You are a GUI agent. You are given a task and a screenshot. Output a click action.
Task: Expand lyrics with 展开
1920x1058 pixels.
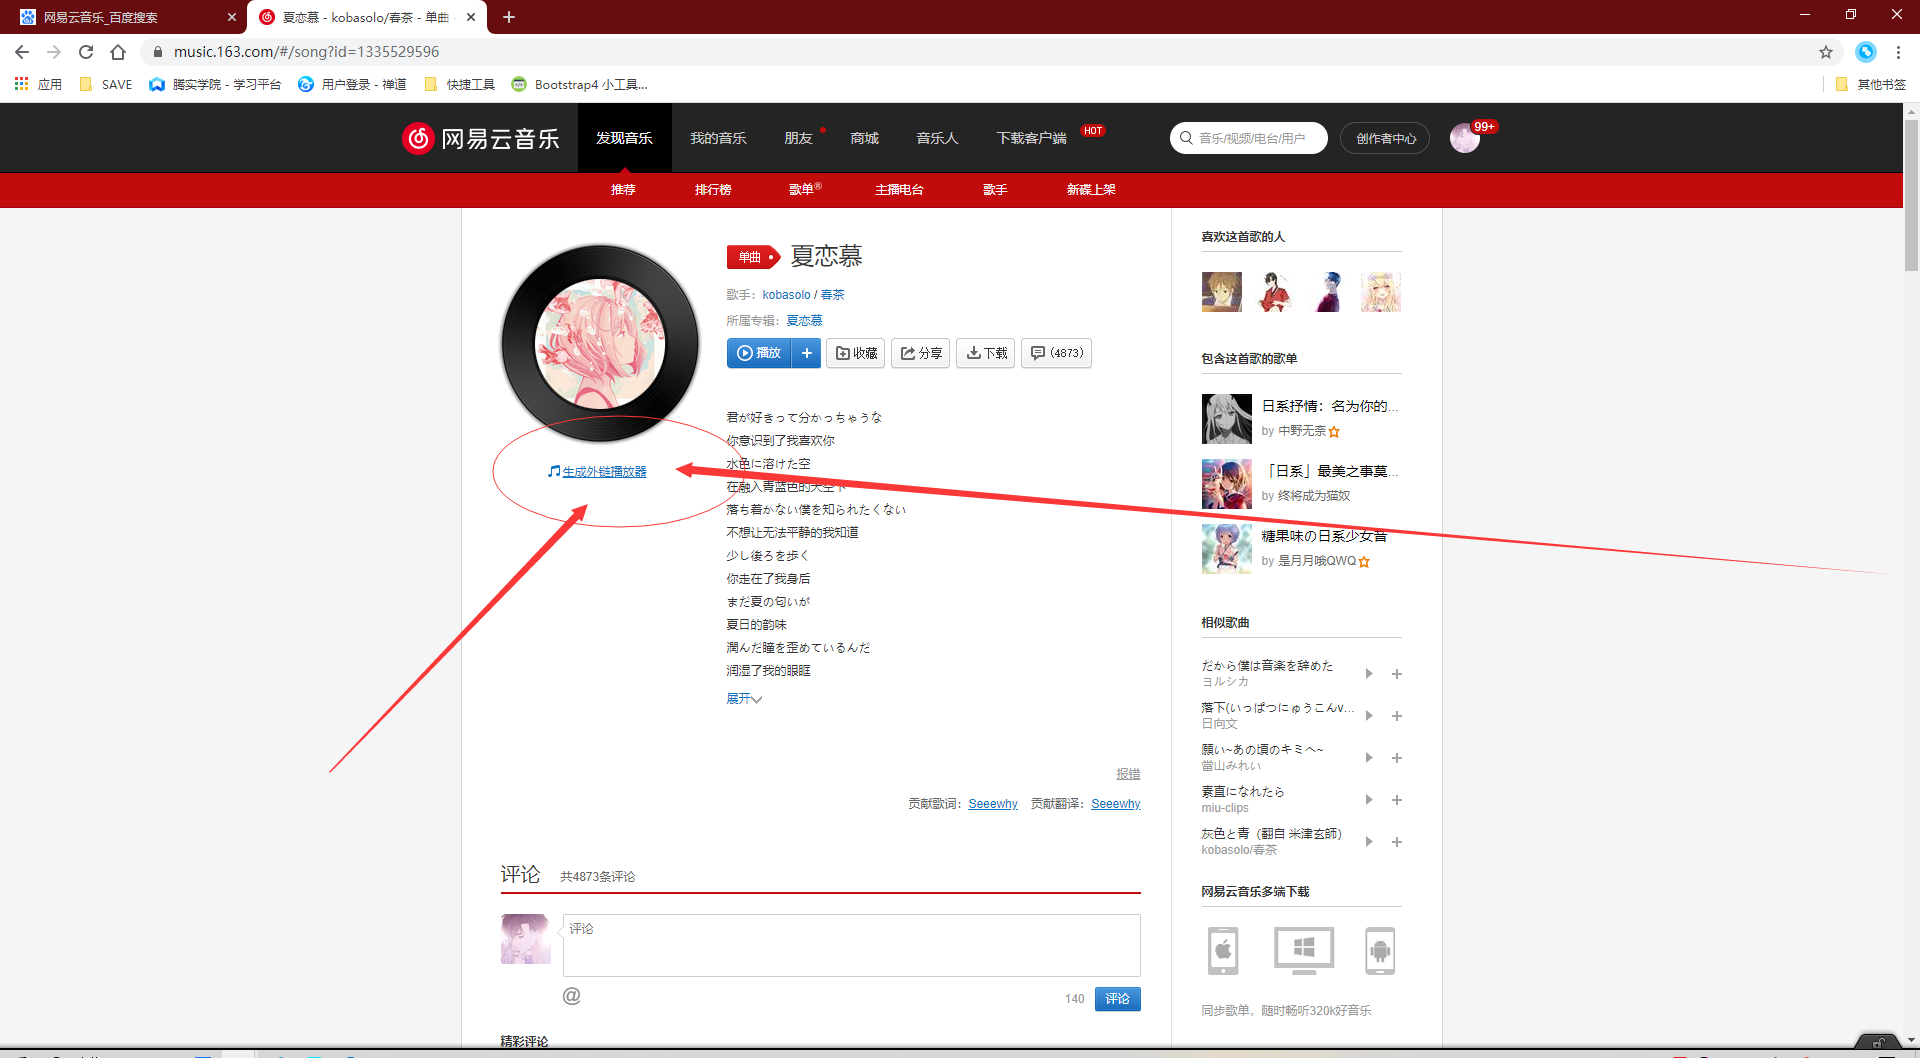pos(744,698)
